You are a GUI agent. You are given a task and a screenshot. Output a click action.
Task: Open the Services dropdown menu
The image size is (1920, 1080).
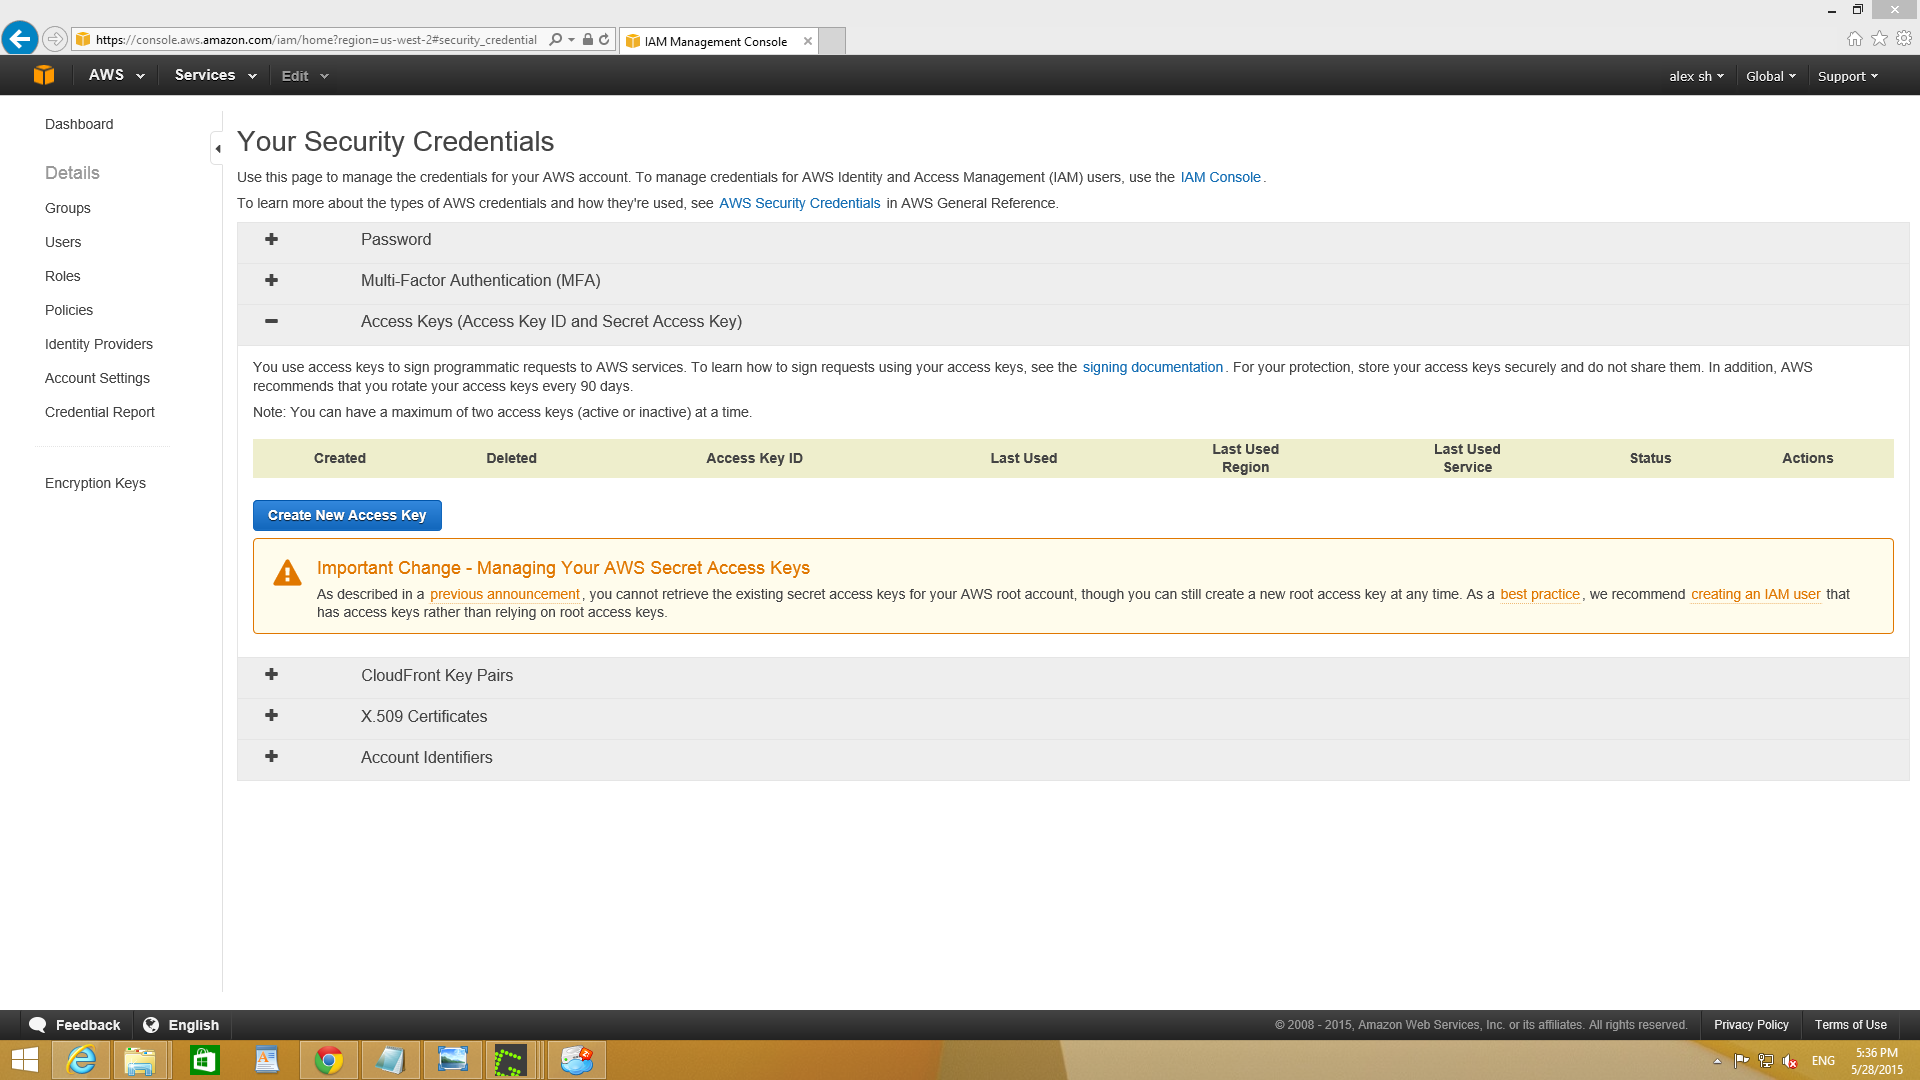pos(215,75)
